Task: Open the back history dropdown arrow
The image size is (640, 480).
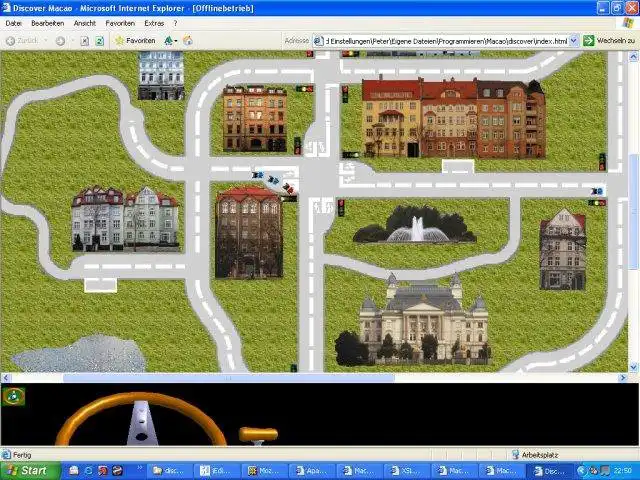Action: 46,41
